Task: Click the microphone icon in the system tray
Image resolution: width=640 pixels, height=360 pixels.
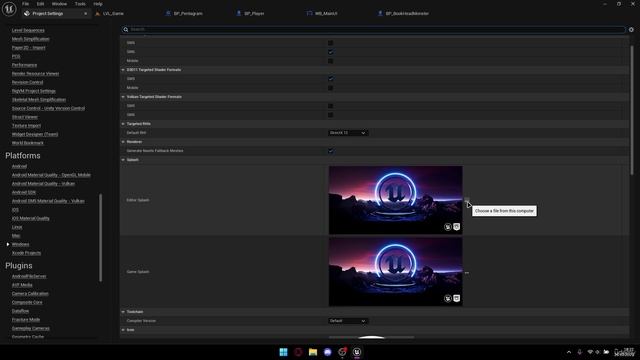Action: 579,352
